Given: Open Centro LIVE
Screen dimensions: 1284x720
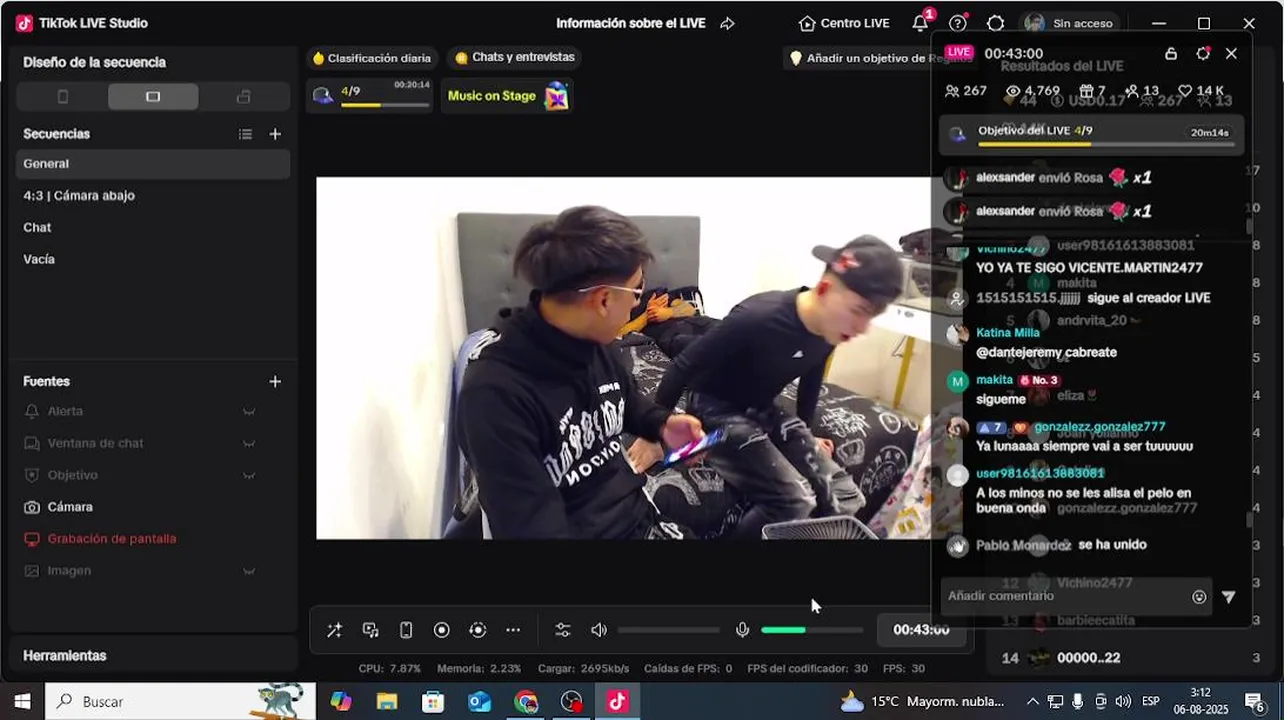Looking at the screenshot, I should tap(845, 23).
